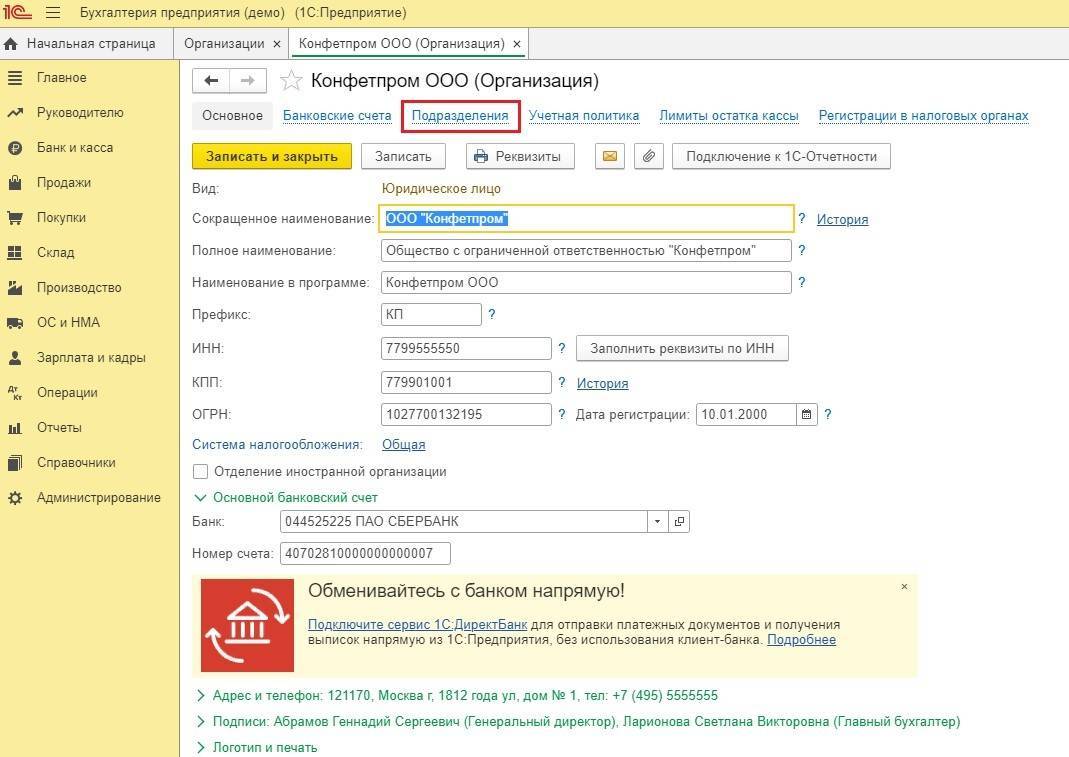Click the back arrow navigation button

pyautogui.click(x=211, y=81)
